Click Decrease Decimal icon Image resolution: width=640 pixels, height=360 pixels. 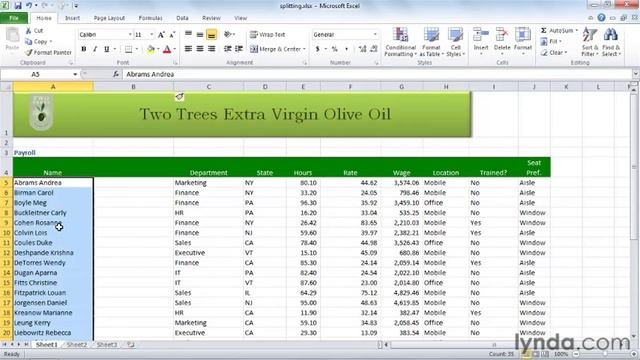[x=373, y=49]
